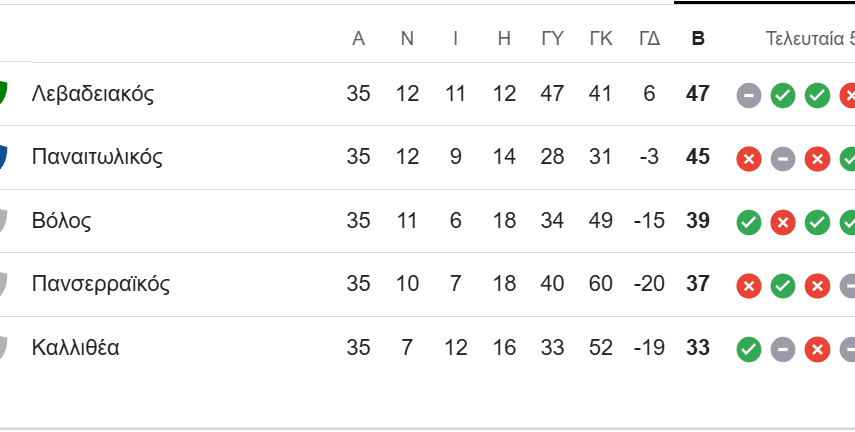Click the grey Καλλιθέα team crest
This screenshot has width=855, height=432.
pos(3,348)
